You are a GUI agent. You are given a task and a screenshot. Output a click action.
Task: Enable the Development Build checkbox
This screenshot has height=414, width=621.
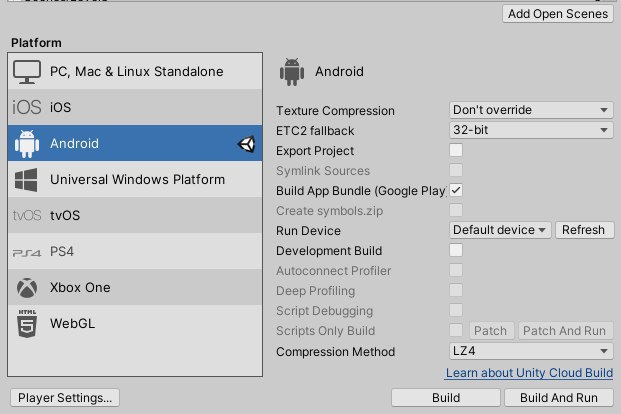[456, 250]
